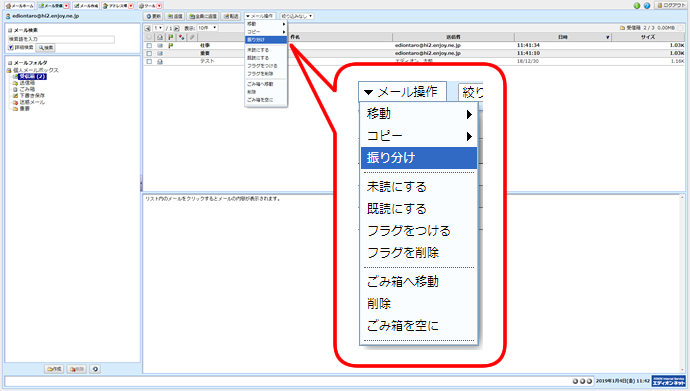
Task: Sort by the 送信者 column header
Action: point(453,37)
